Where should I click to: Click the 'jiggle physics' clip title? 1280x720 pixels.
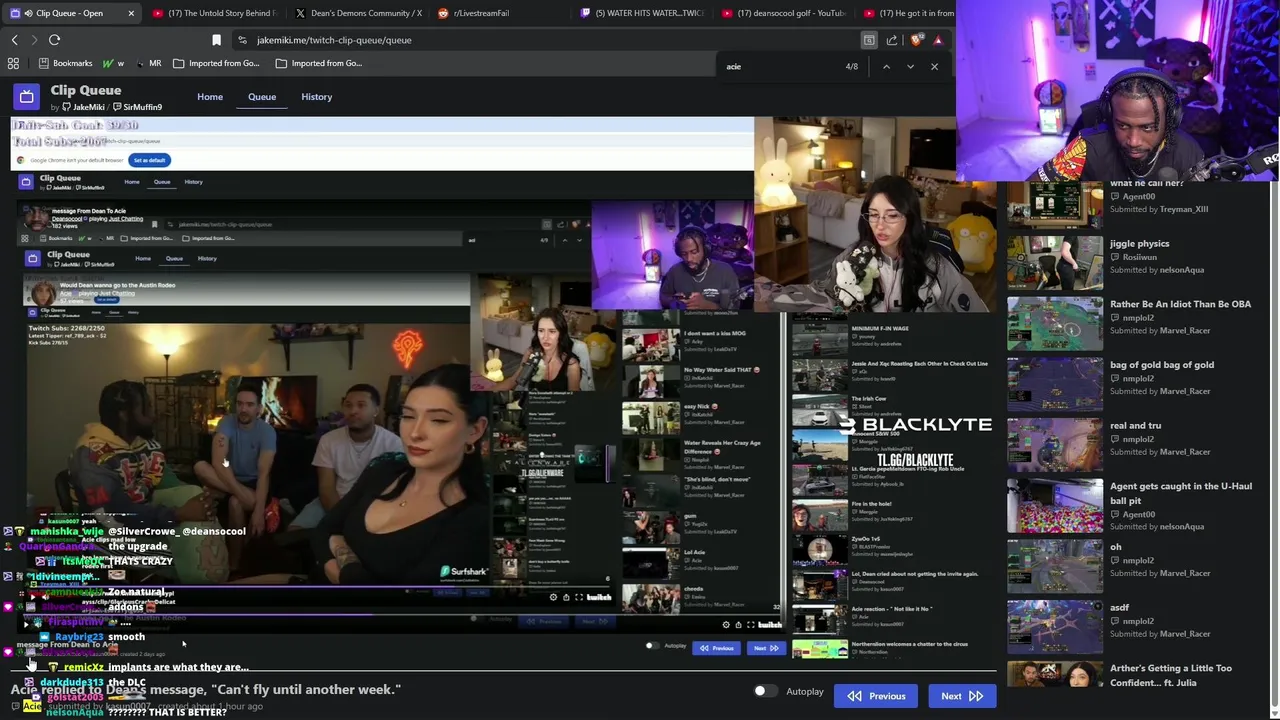[1139, 244]
